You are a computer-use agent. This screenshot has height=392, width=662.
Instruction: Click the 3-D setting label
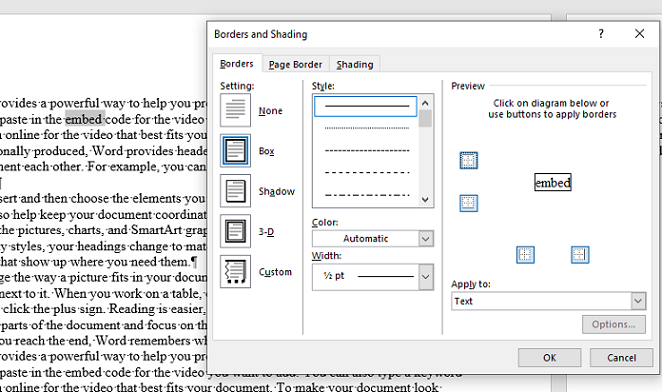(266, 231)
